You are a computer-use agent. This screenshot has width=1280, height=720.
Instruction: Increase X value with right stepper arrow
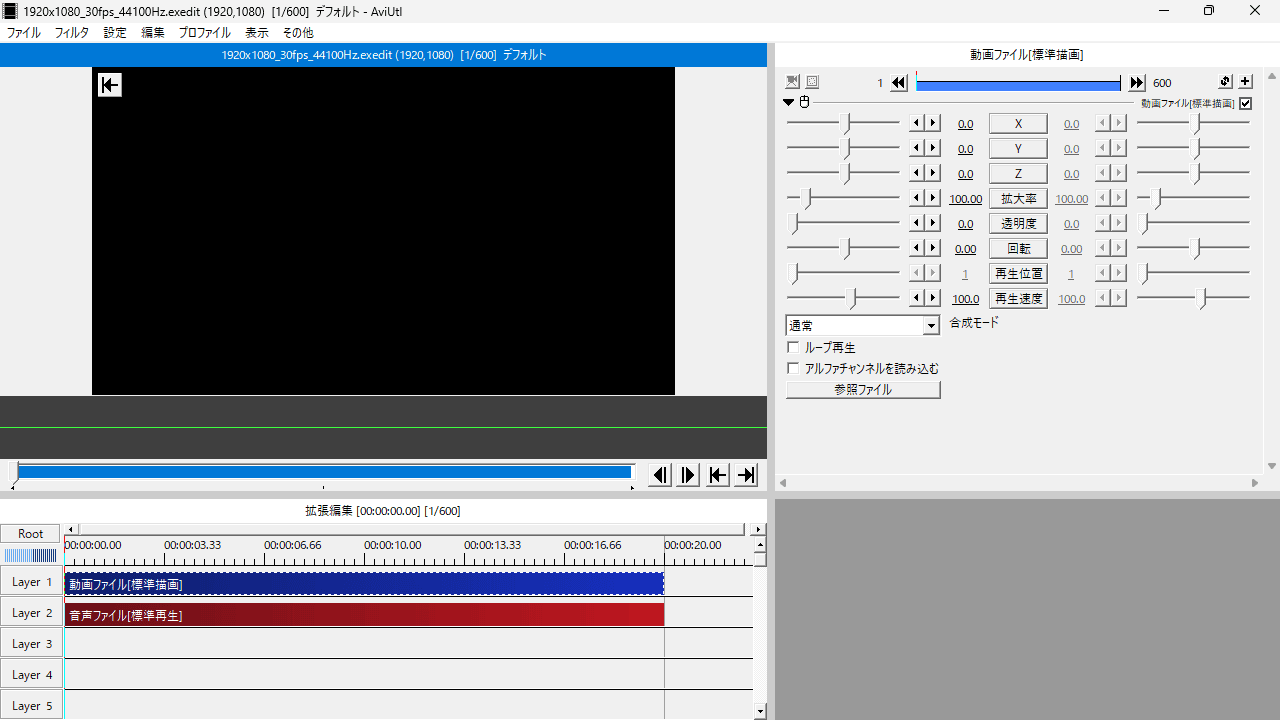coord(932,123)
